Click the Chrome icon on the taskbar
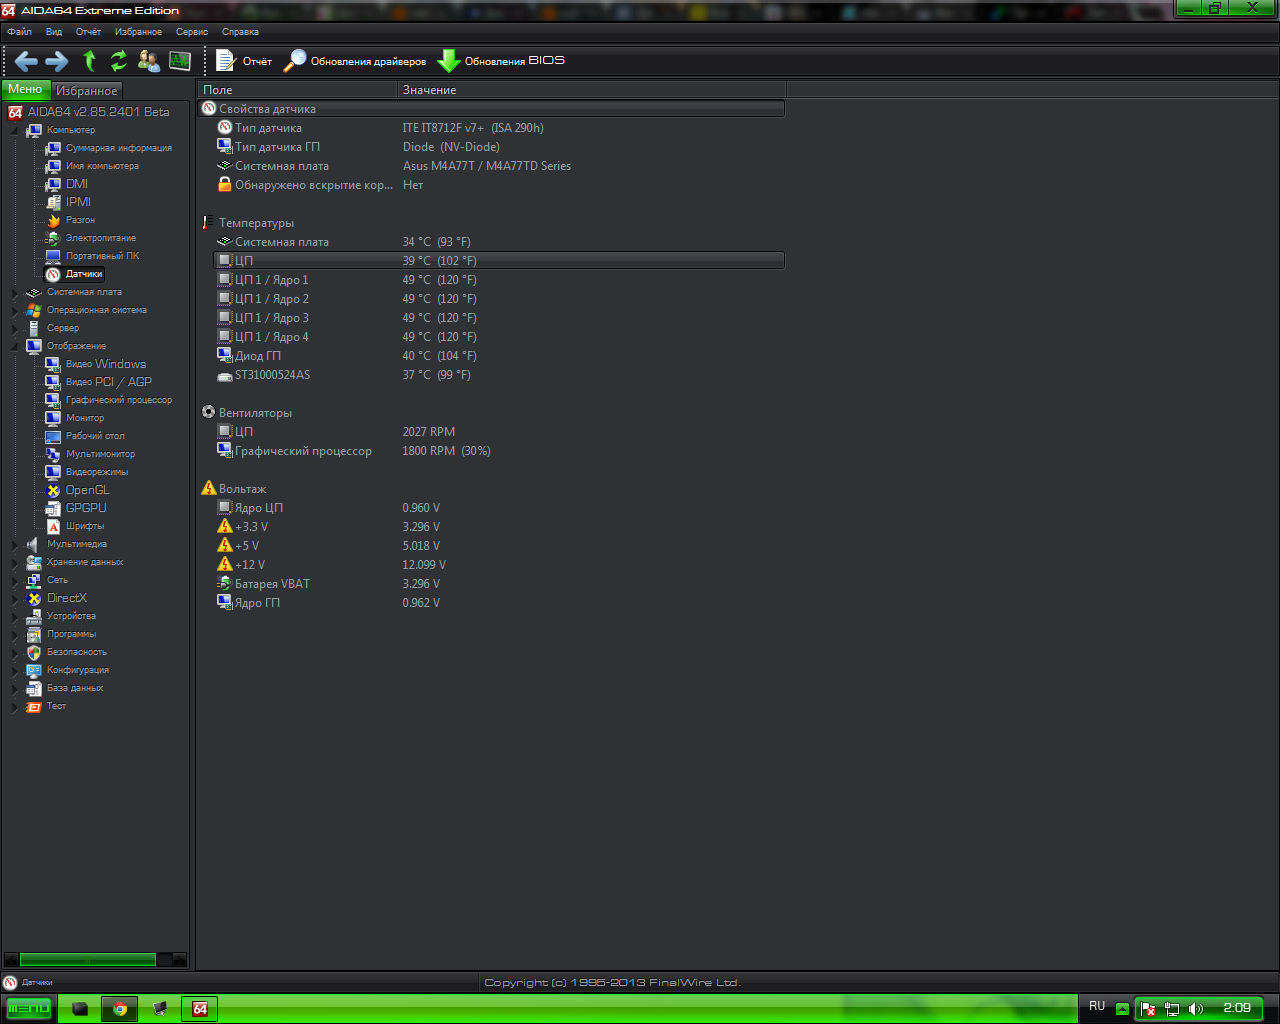This screenshot has height=1024, width=1280. coord(120,1009)
